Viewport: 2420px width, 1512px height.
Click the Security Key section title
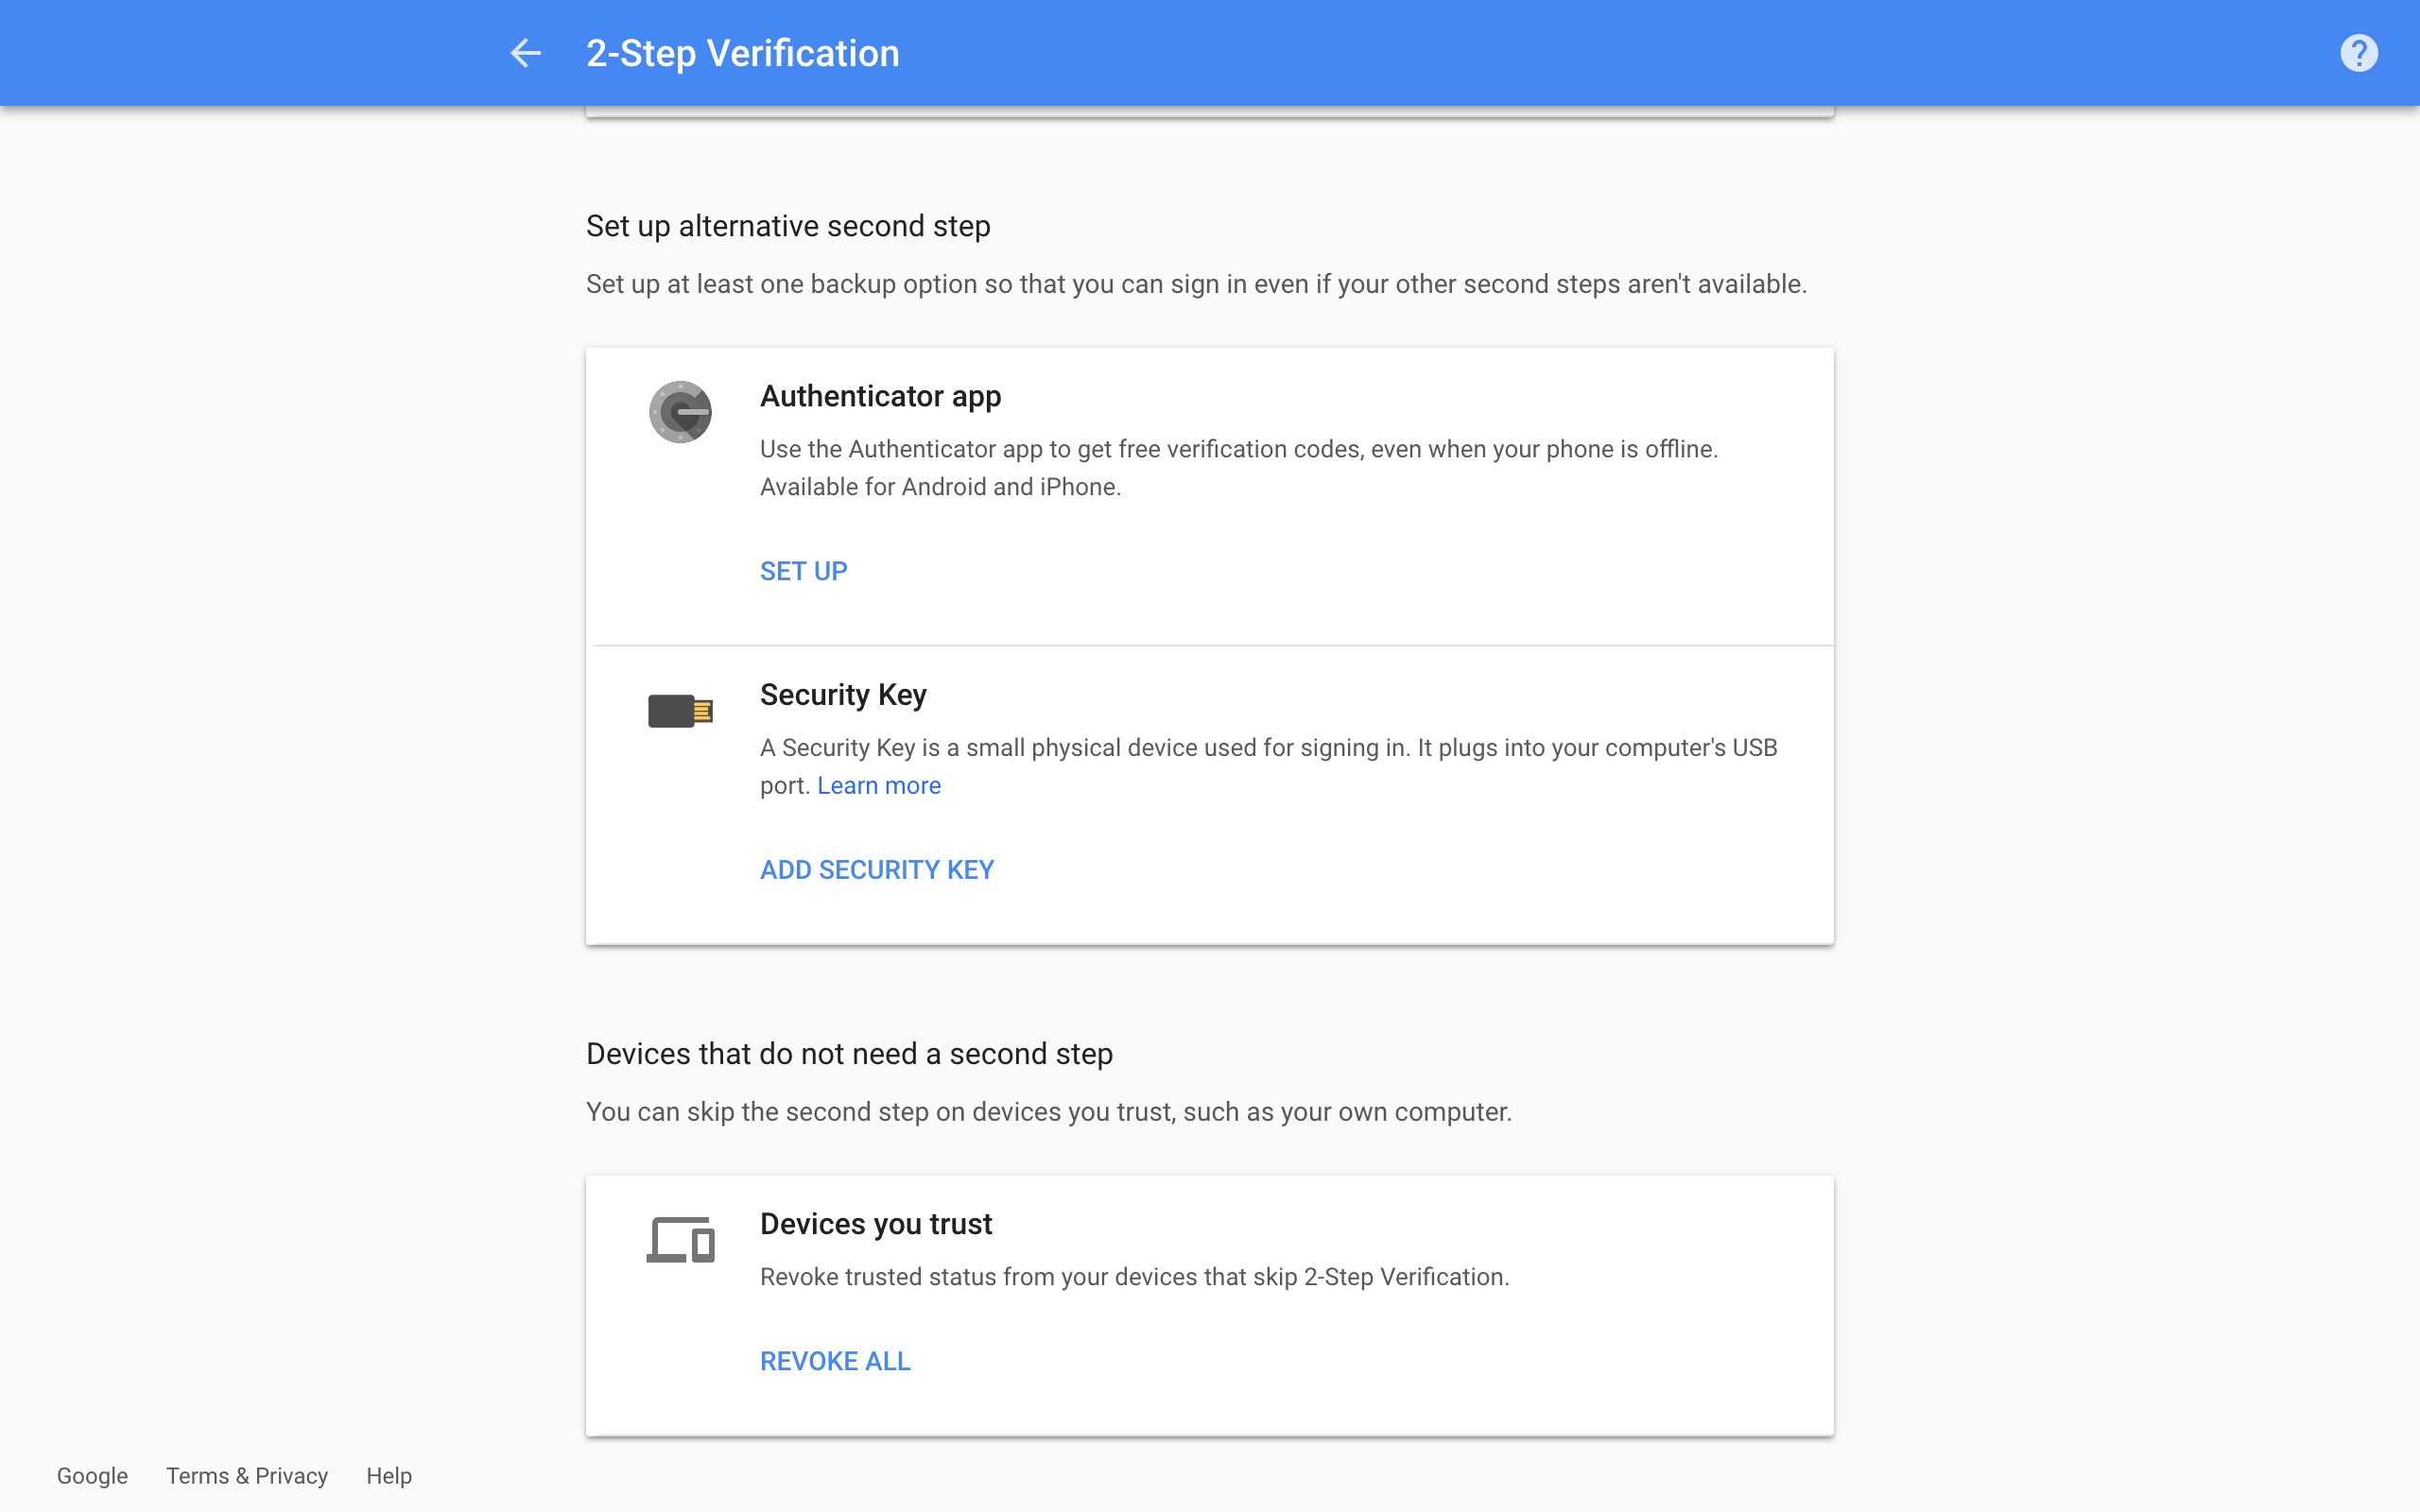point(843,694)
